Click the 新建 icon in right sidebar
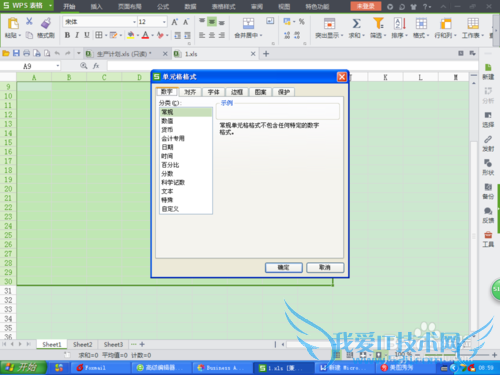This screenshot has width=500, height=375. 488,68
